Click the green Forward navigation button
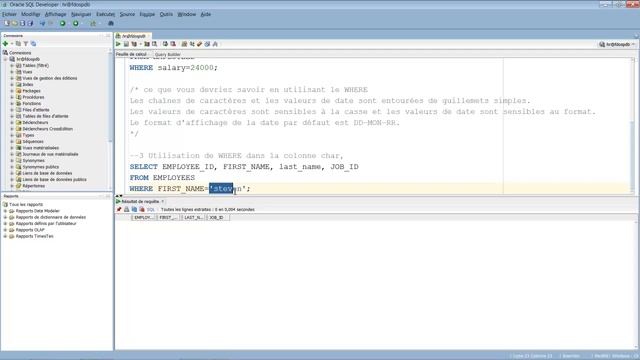640x360 pixels. [x=76, y=24]
